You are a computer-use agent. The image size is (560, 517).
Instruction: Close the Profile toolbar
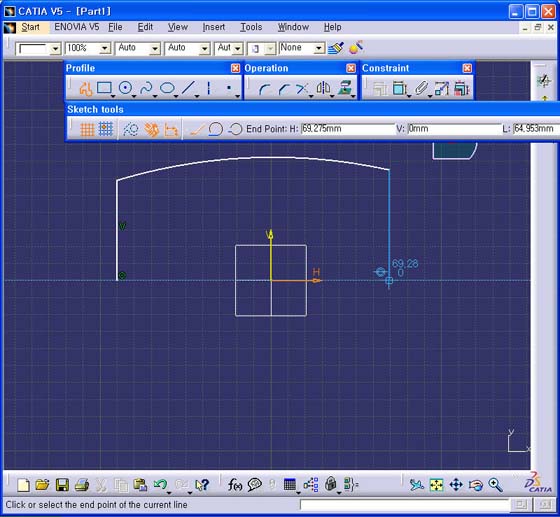[235, 68]
